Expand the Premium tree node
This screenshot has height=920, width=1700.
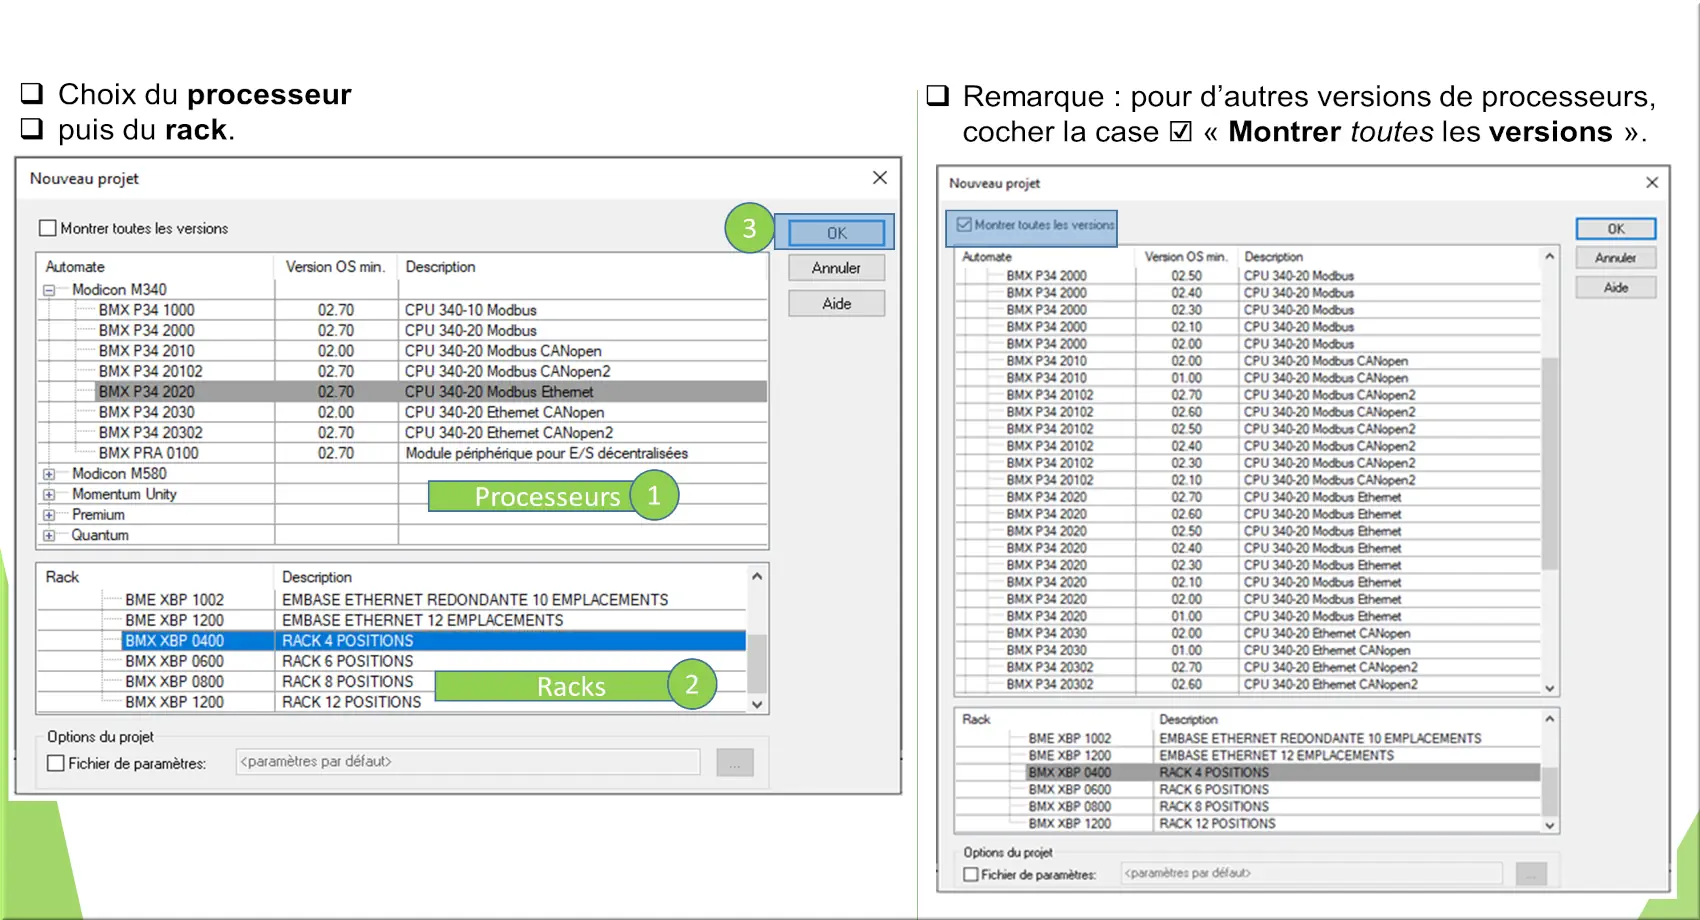pos(48,515)
